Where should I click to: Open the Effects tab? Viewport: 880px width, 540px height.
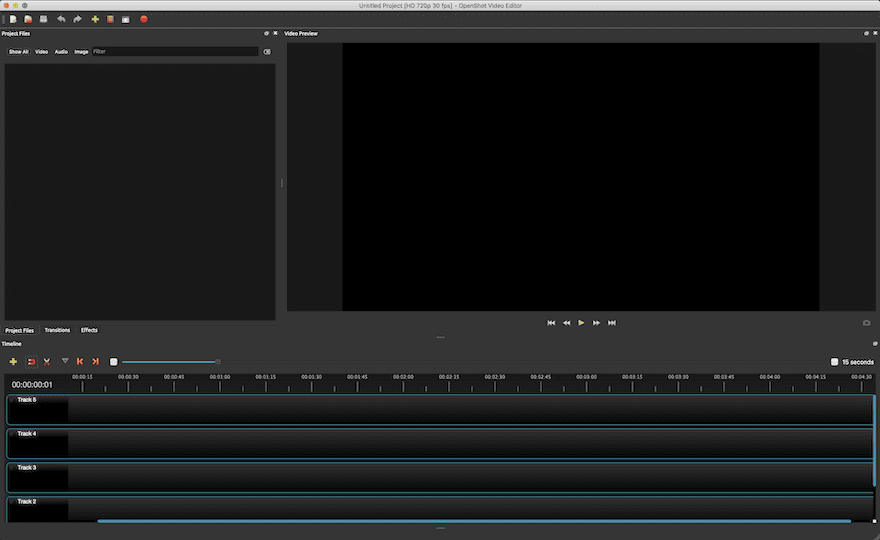point(89,330)
